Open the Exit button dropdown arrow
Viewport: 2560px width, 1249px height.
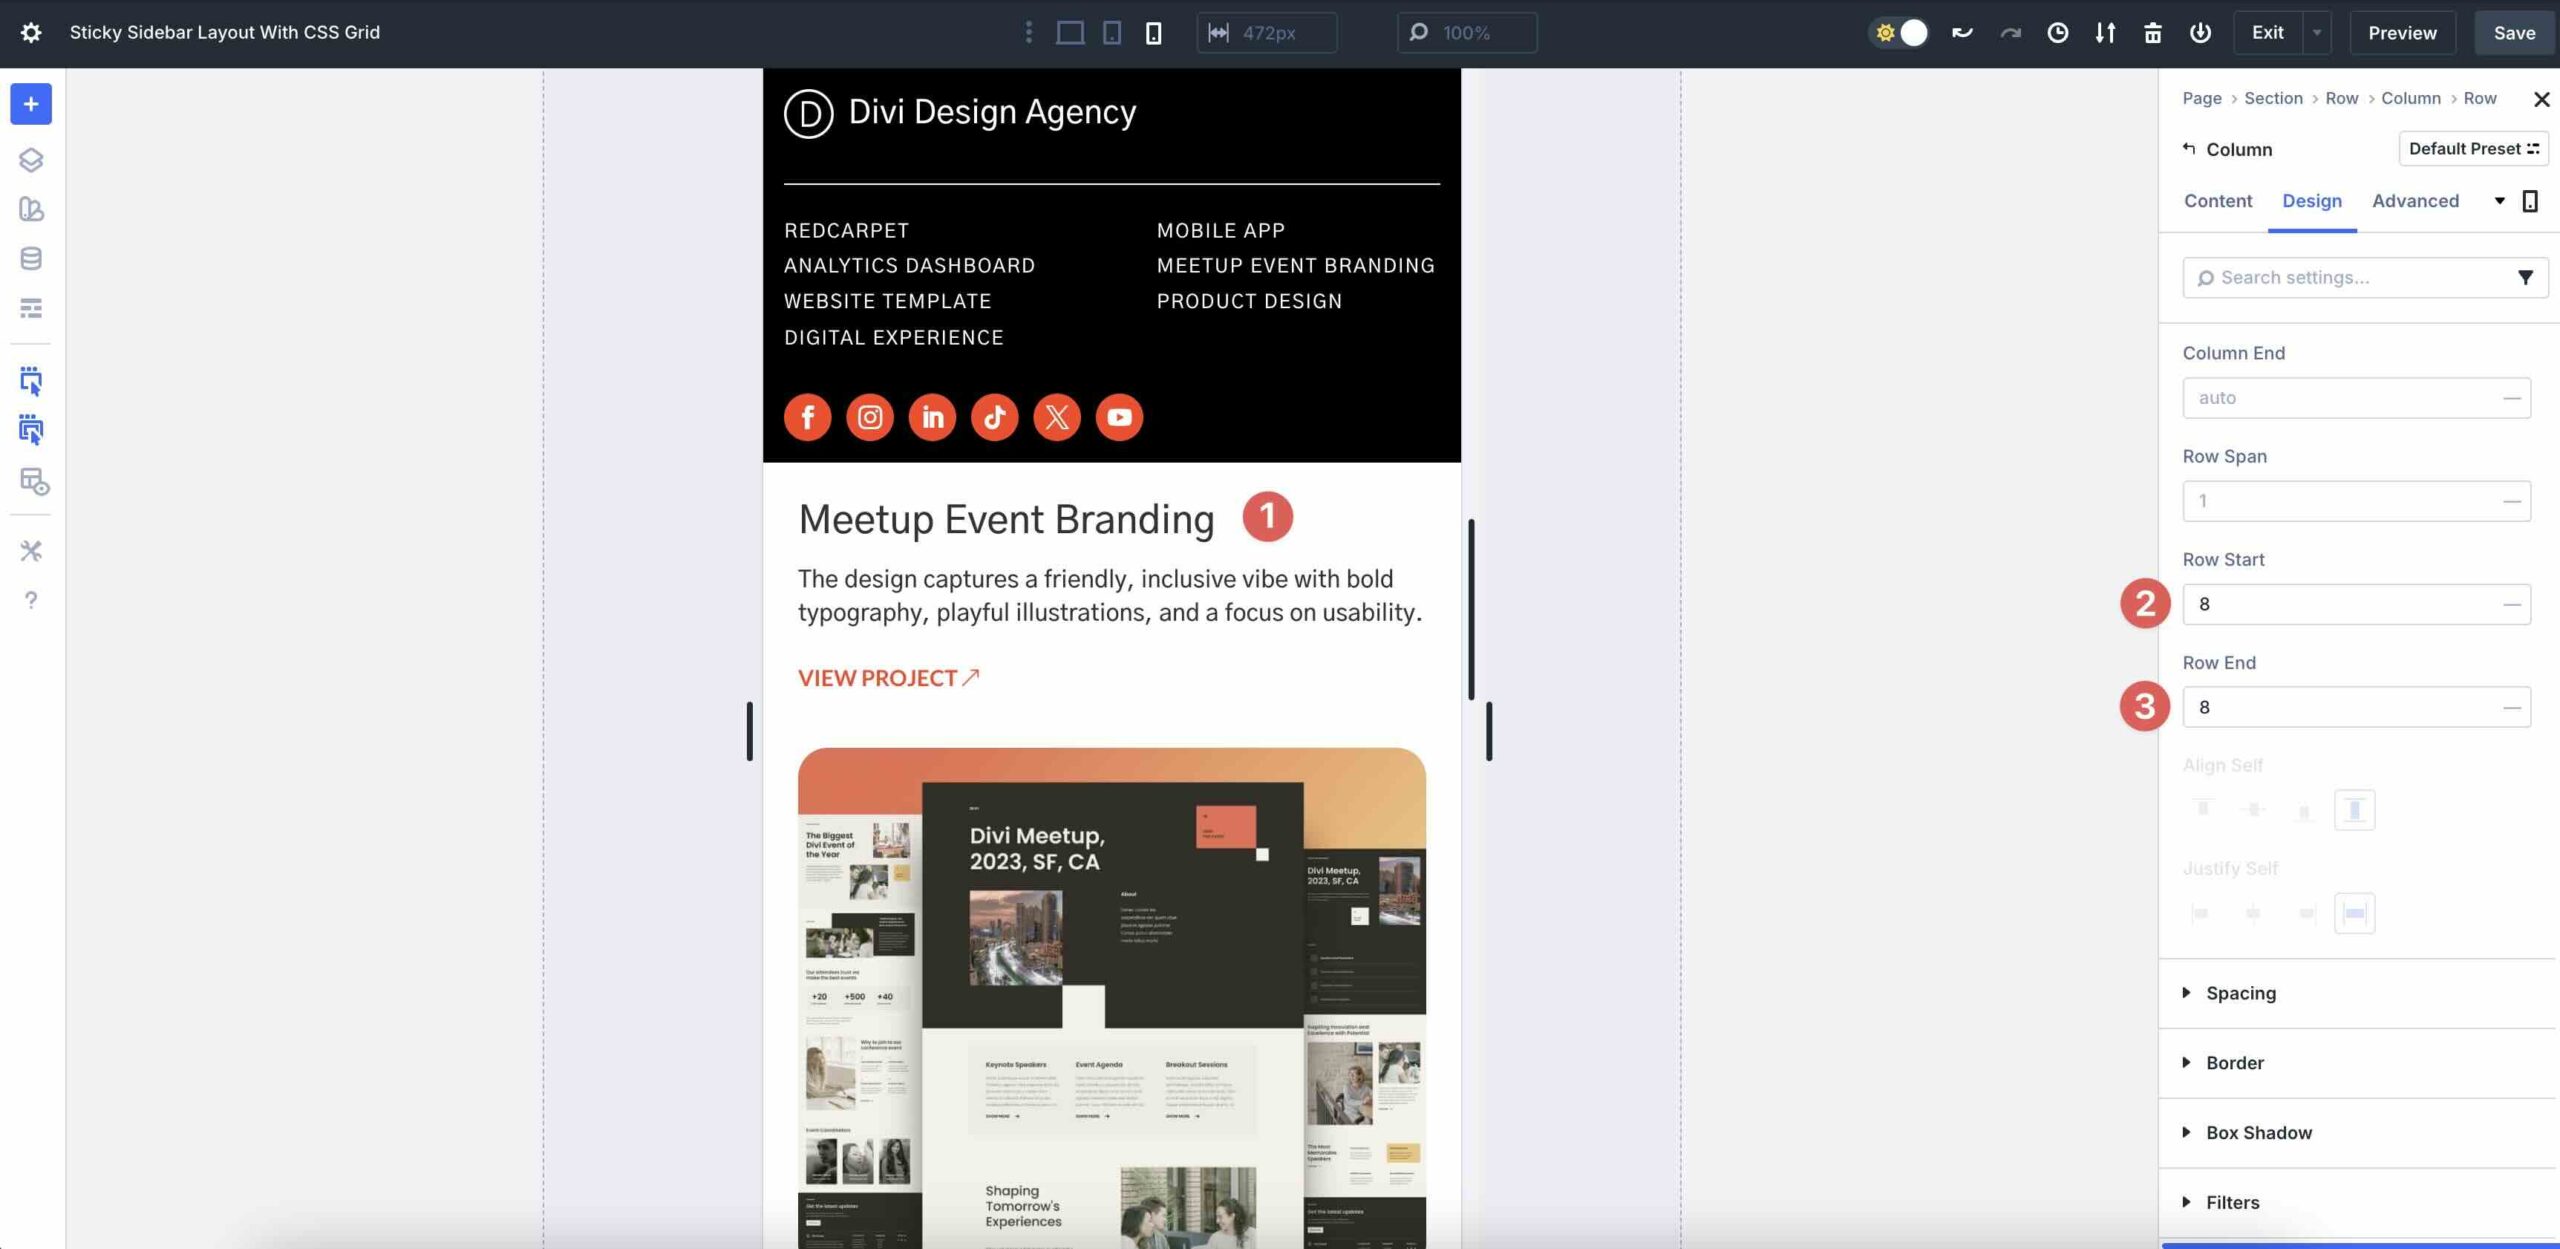click(x=2318, y=32)
